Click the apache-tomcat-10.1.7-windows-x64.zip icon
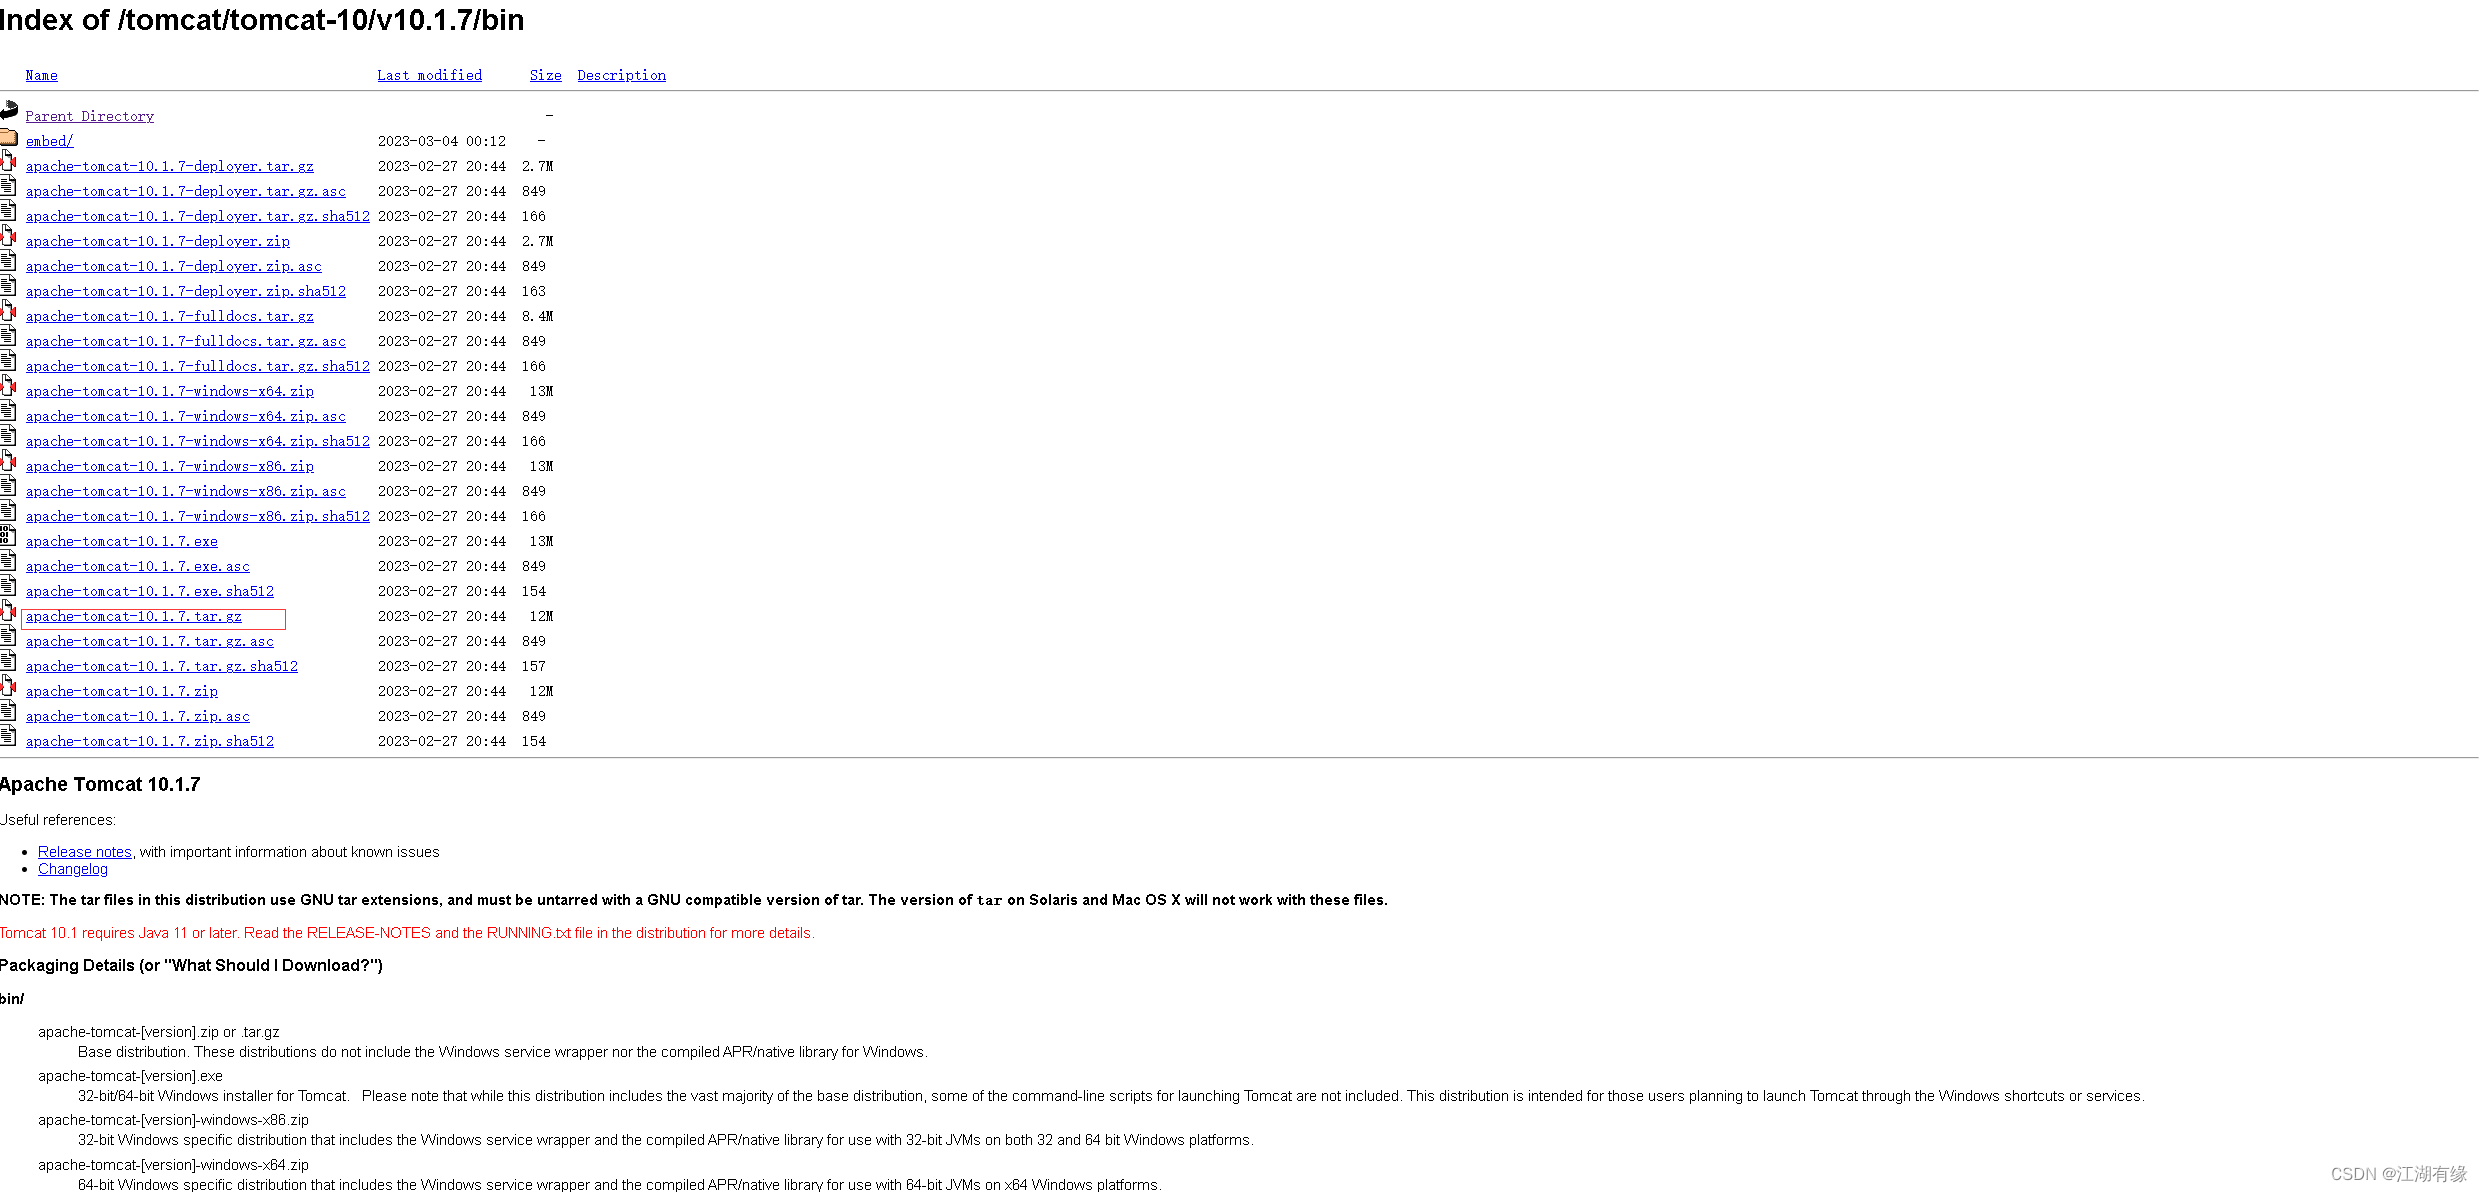 11,389
